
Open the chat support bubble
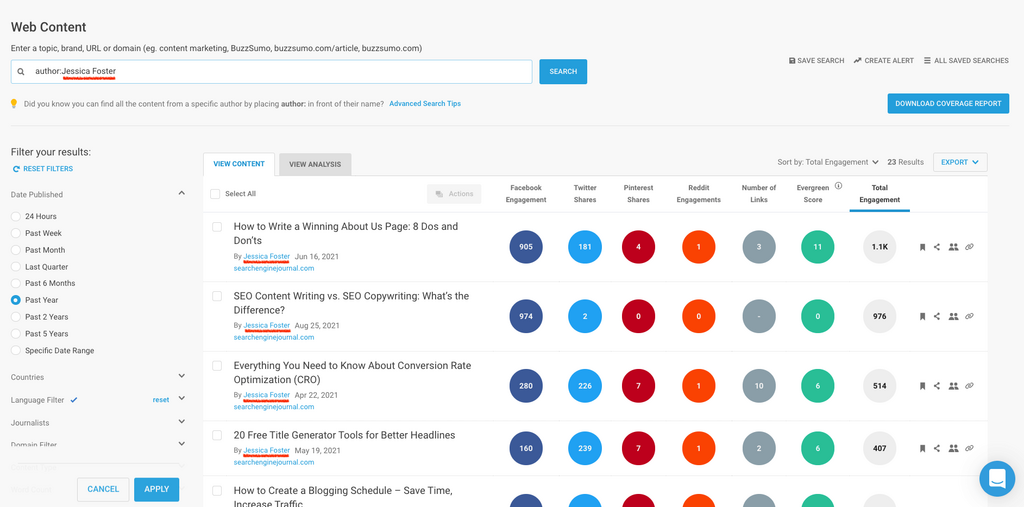(996, 479)
